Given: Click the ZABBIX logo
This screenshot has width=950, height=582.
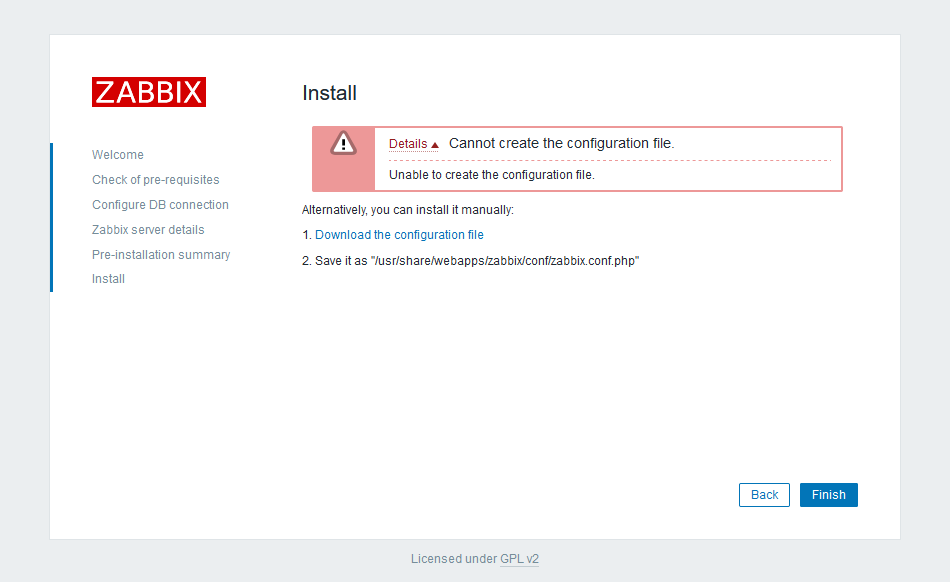Looking at the screenshot, I should [x=149, y=92].
